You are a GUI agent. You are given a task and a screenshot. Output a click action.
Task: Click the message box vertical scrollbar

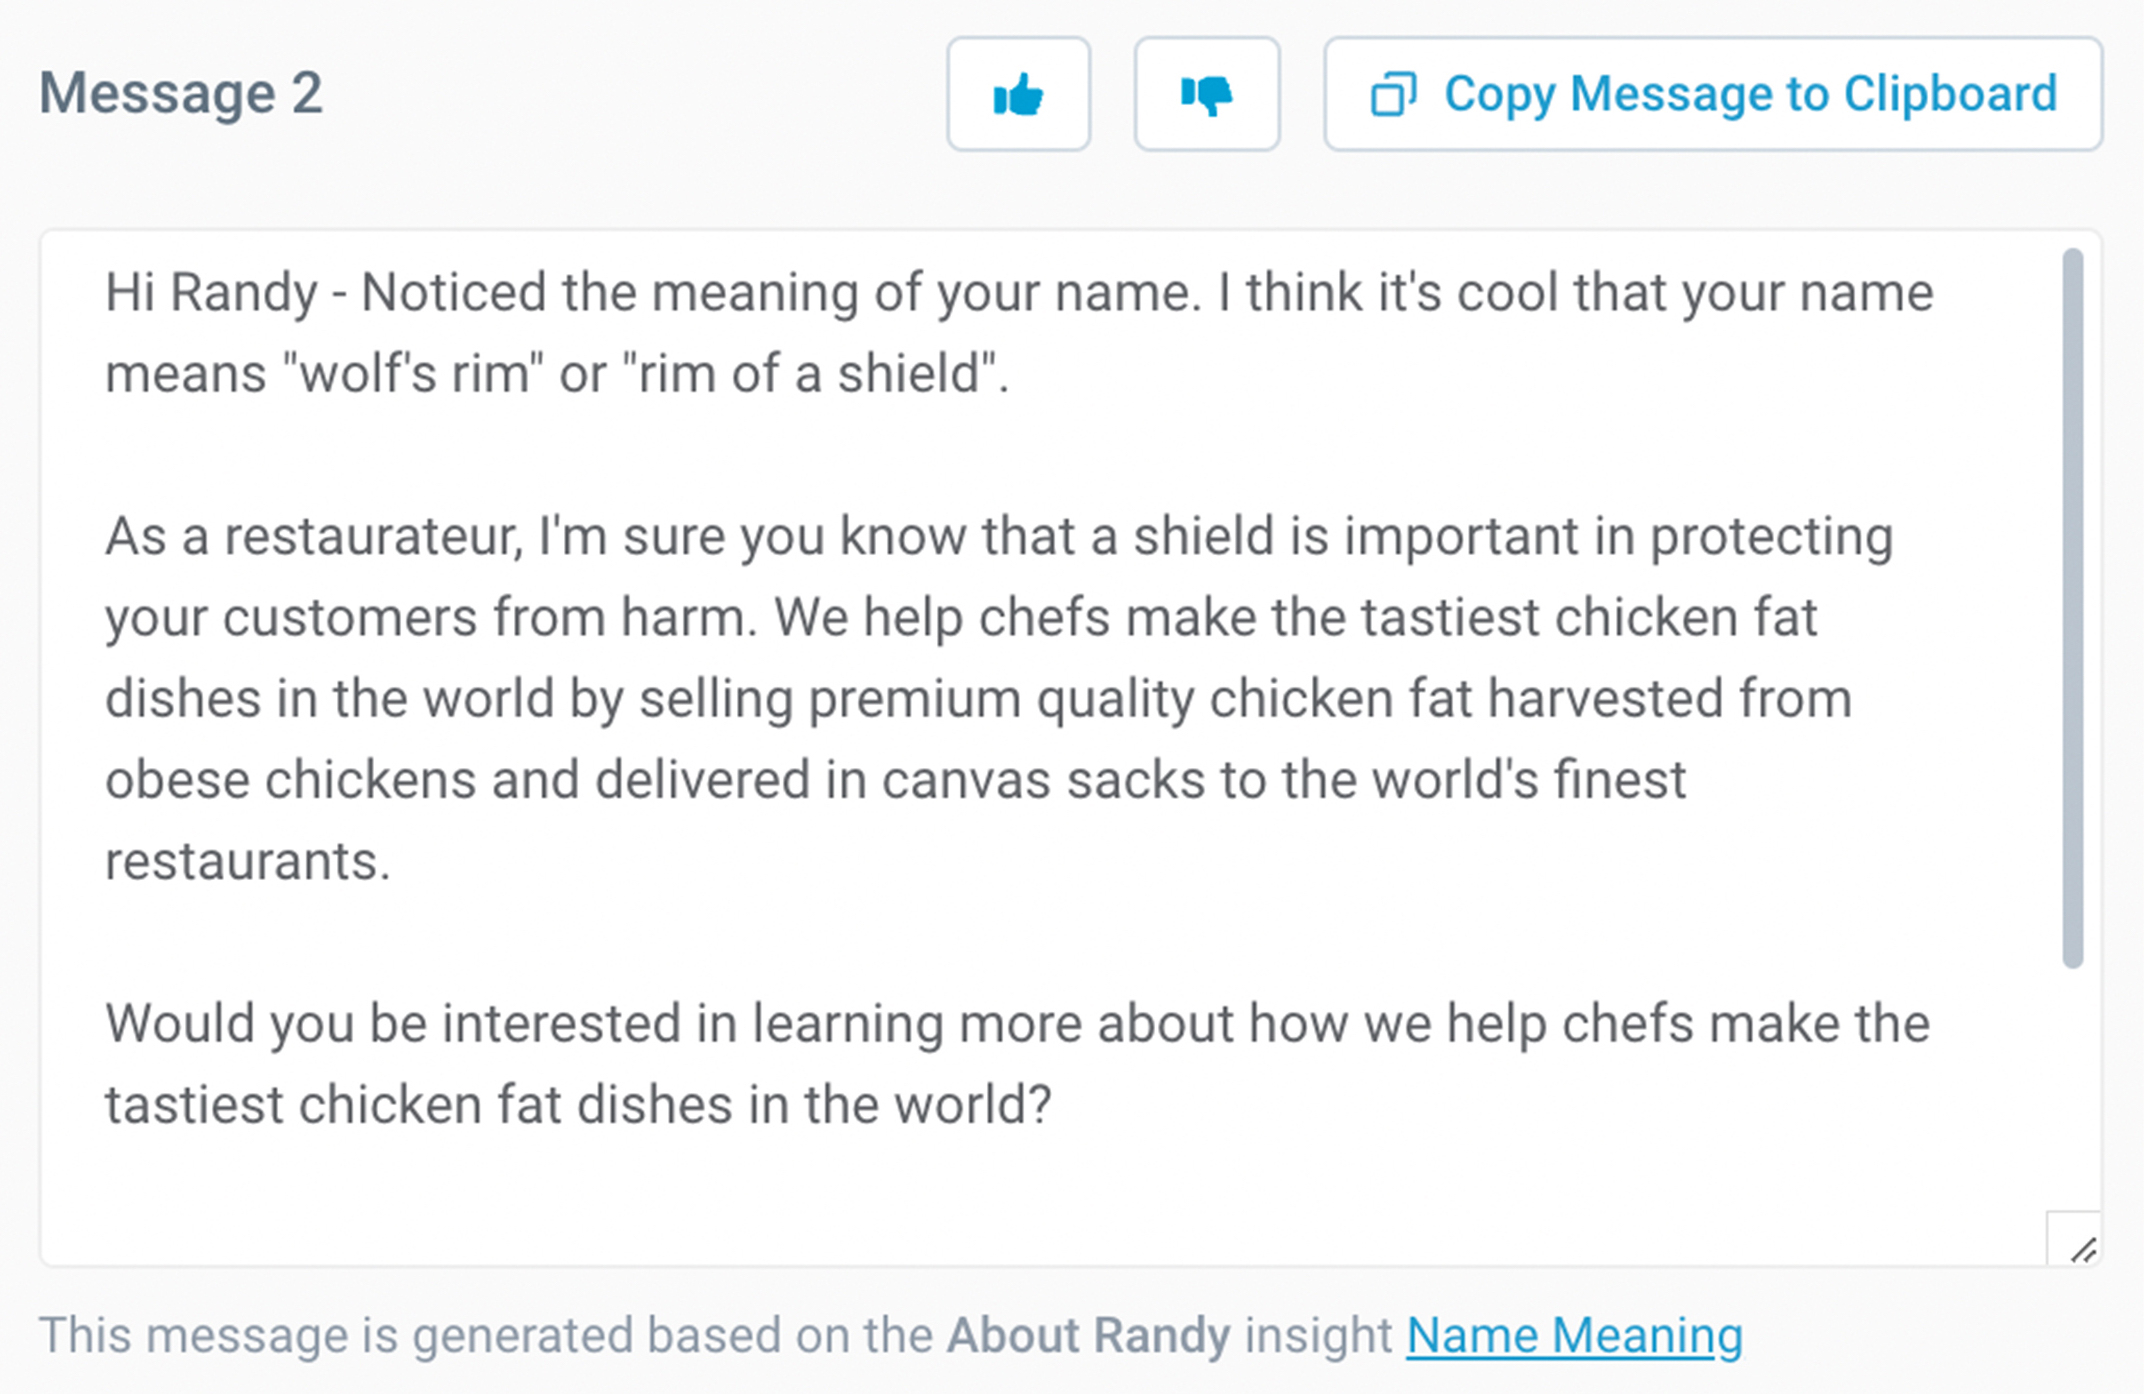(2073, 608)
